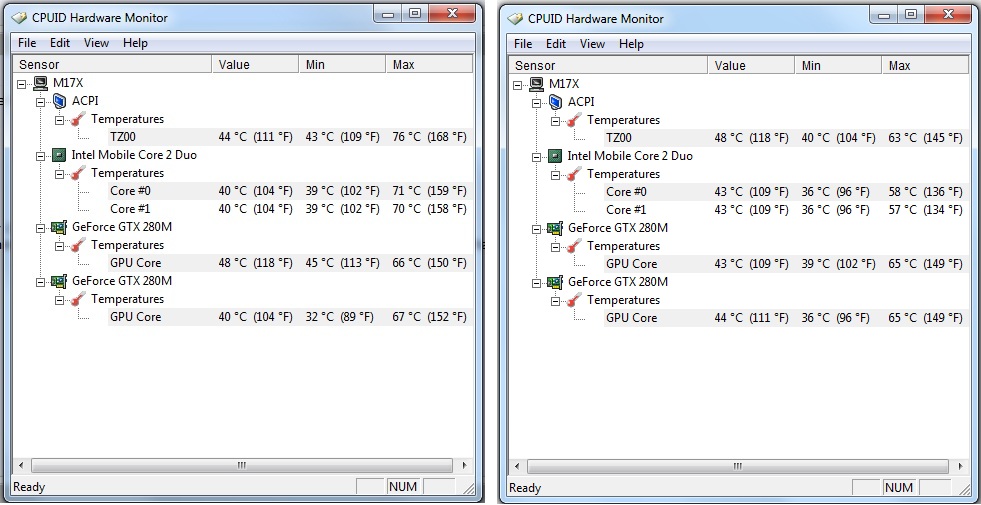981x505 pixels.
Task: Open File menu in right window
Action: pyautogui.click(x=523, y=44)
